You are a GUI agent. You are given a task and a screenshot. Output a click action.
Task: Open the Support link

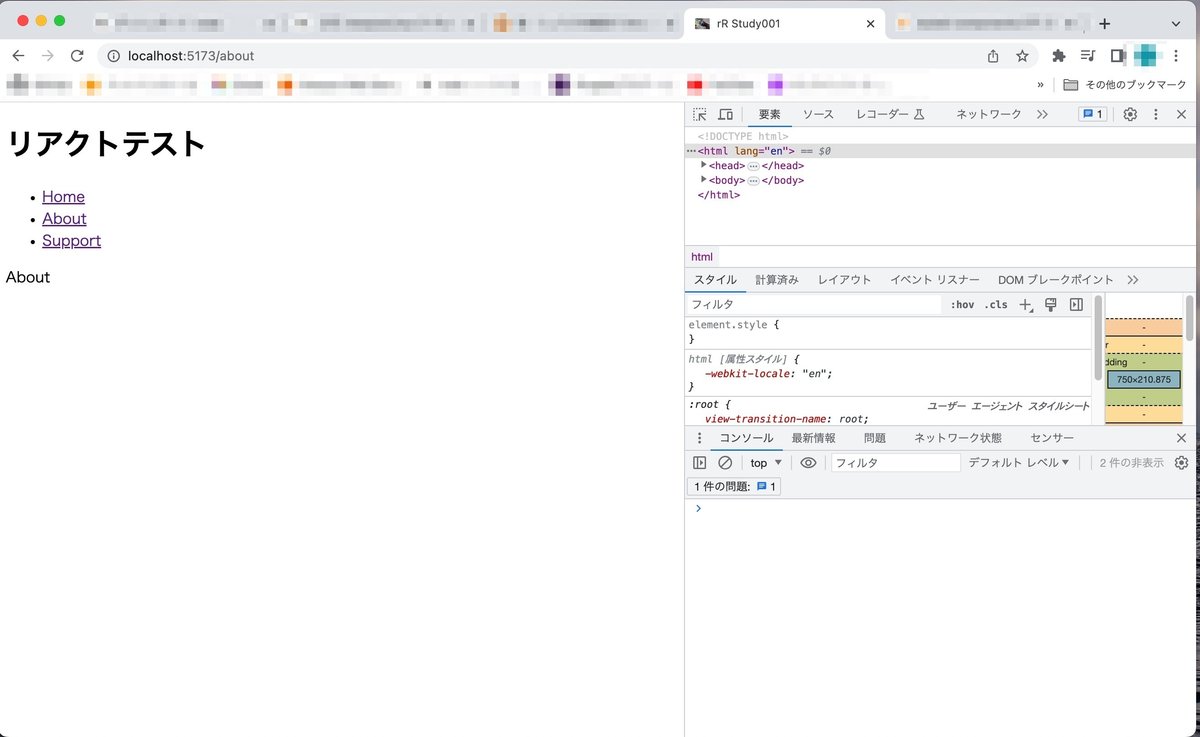[x=71, y=241]
